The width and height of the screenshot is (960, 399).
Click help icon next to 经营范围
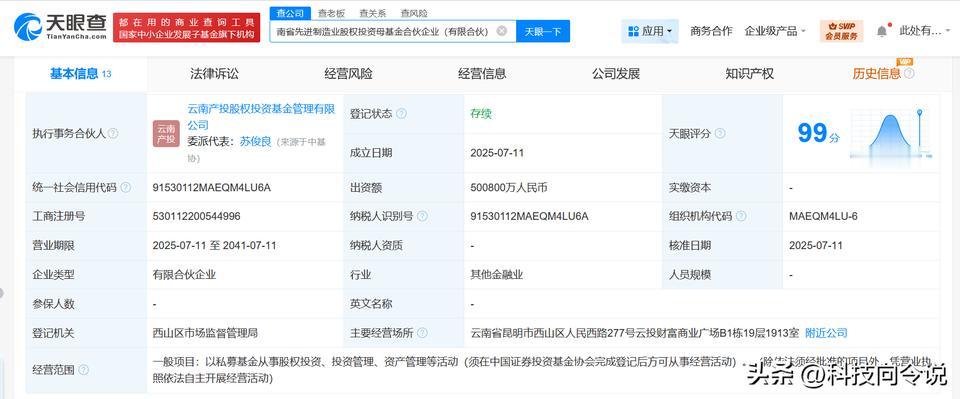point(84,370)
